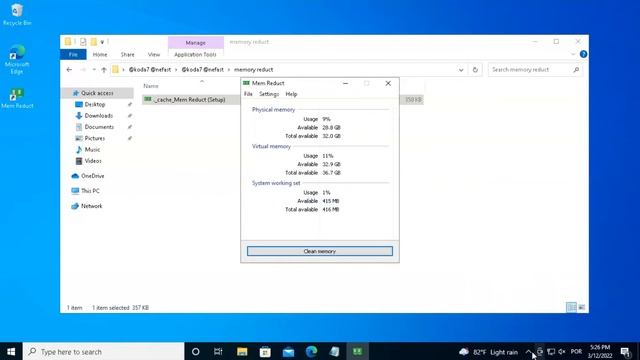
Task: Click the Mem Reduct taskbar button
Action: point(358,351)
